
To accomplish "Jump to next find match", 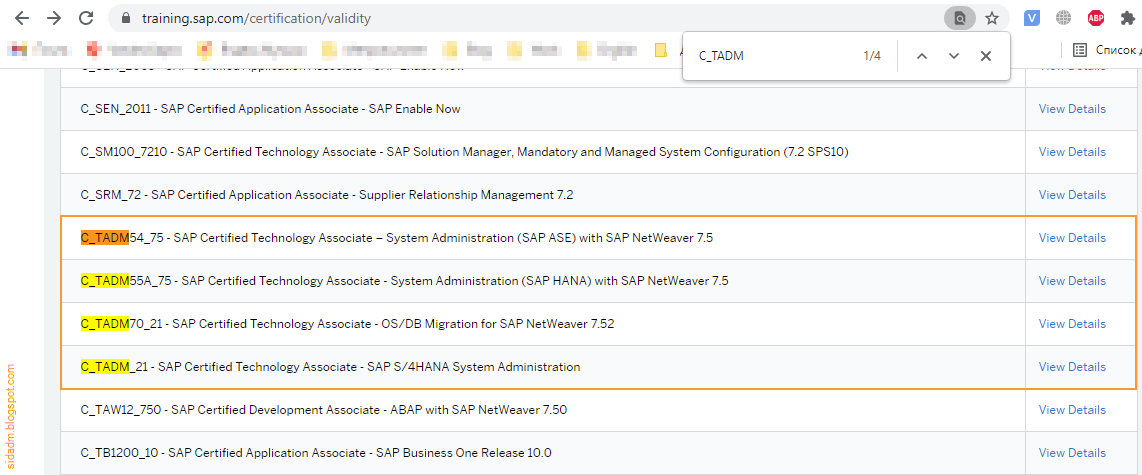I will click(x=953, y=56).
